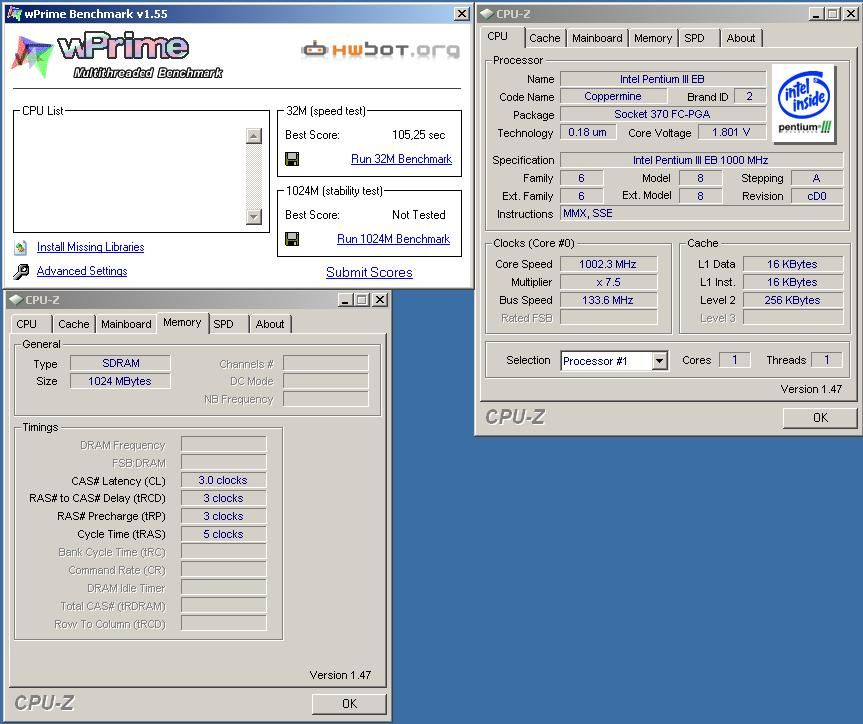Click the Instructions field 'MMX, SSE'

tap(701, 214)
